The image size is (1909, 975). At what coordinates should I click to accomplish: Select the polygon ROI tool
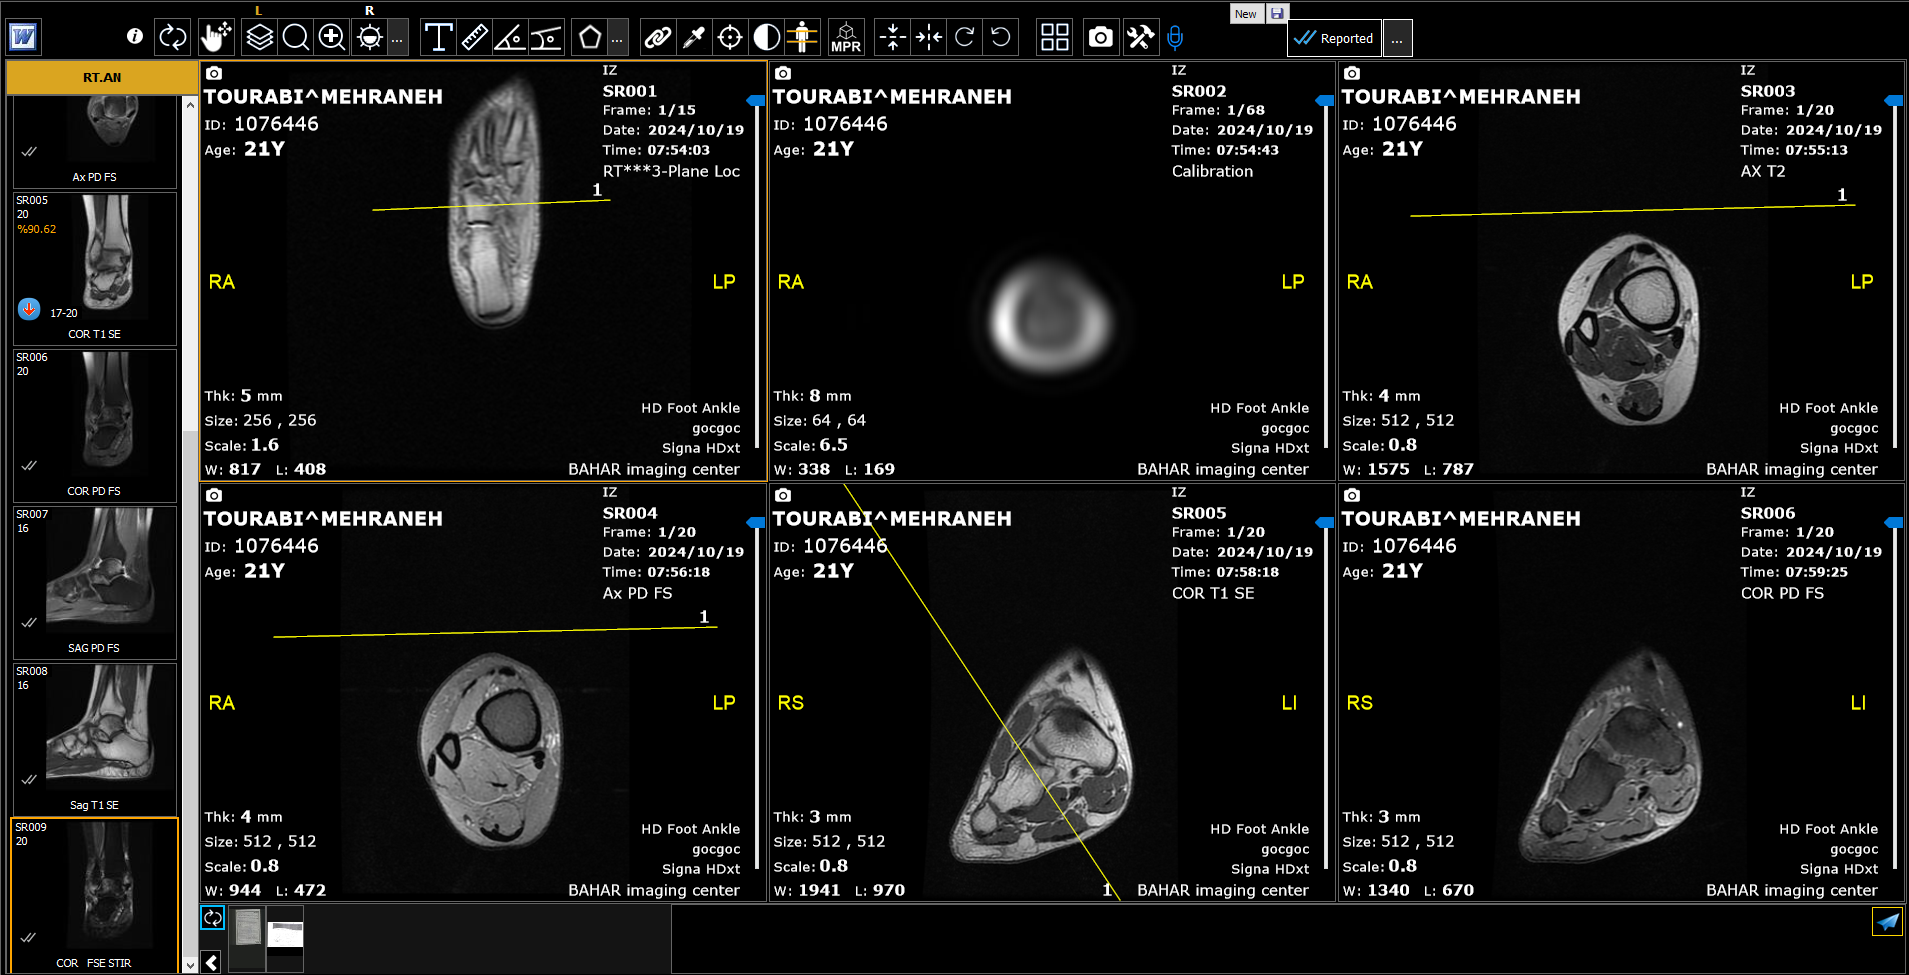pos(590,38)
